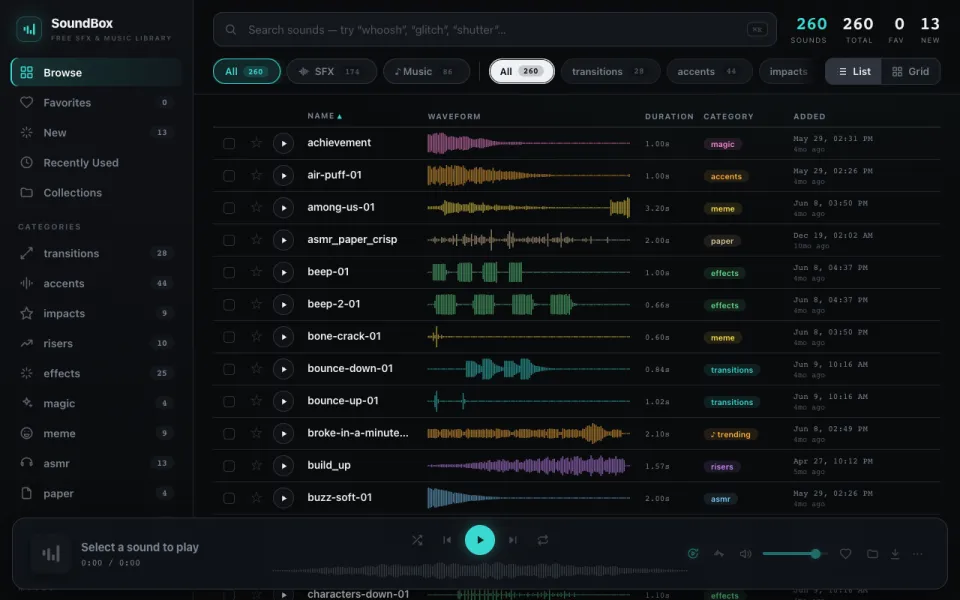
Task: Select the accents category in sidebar
Action: 96,283
